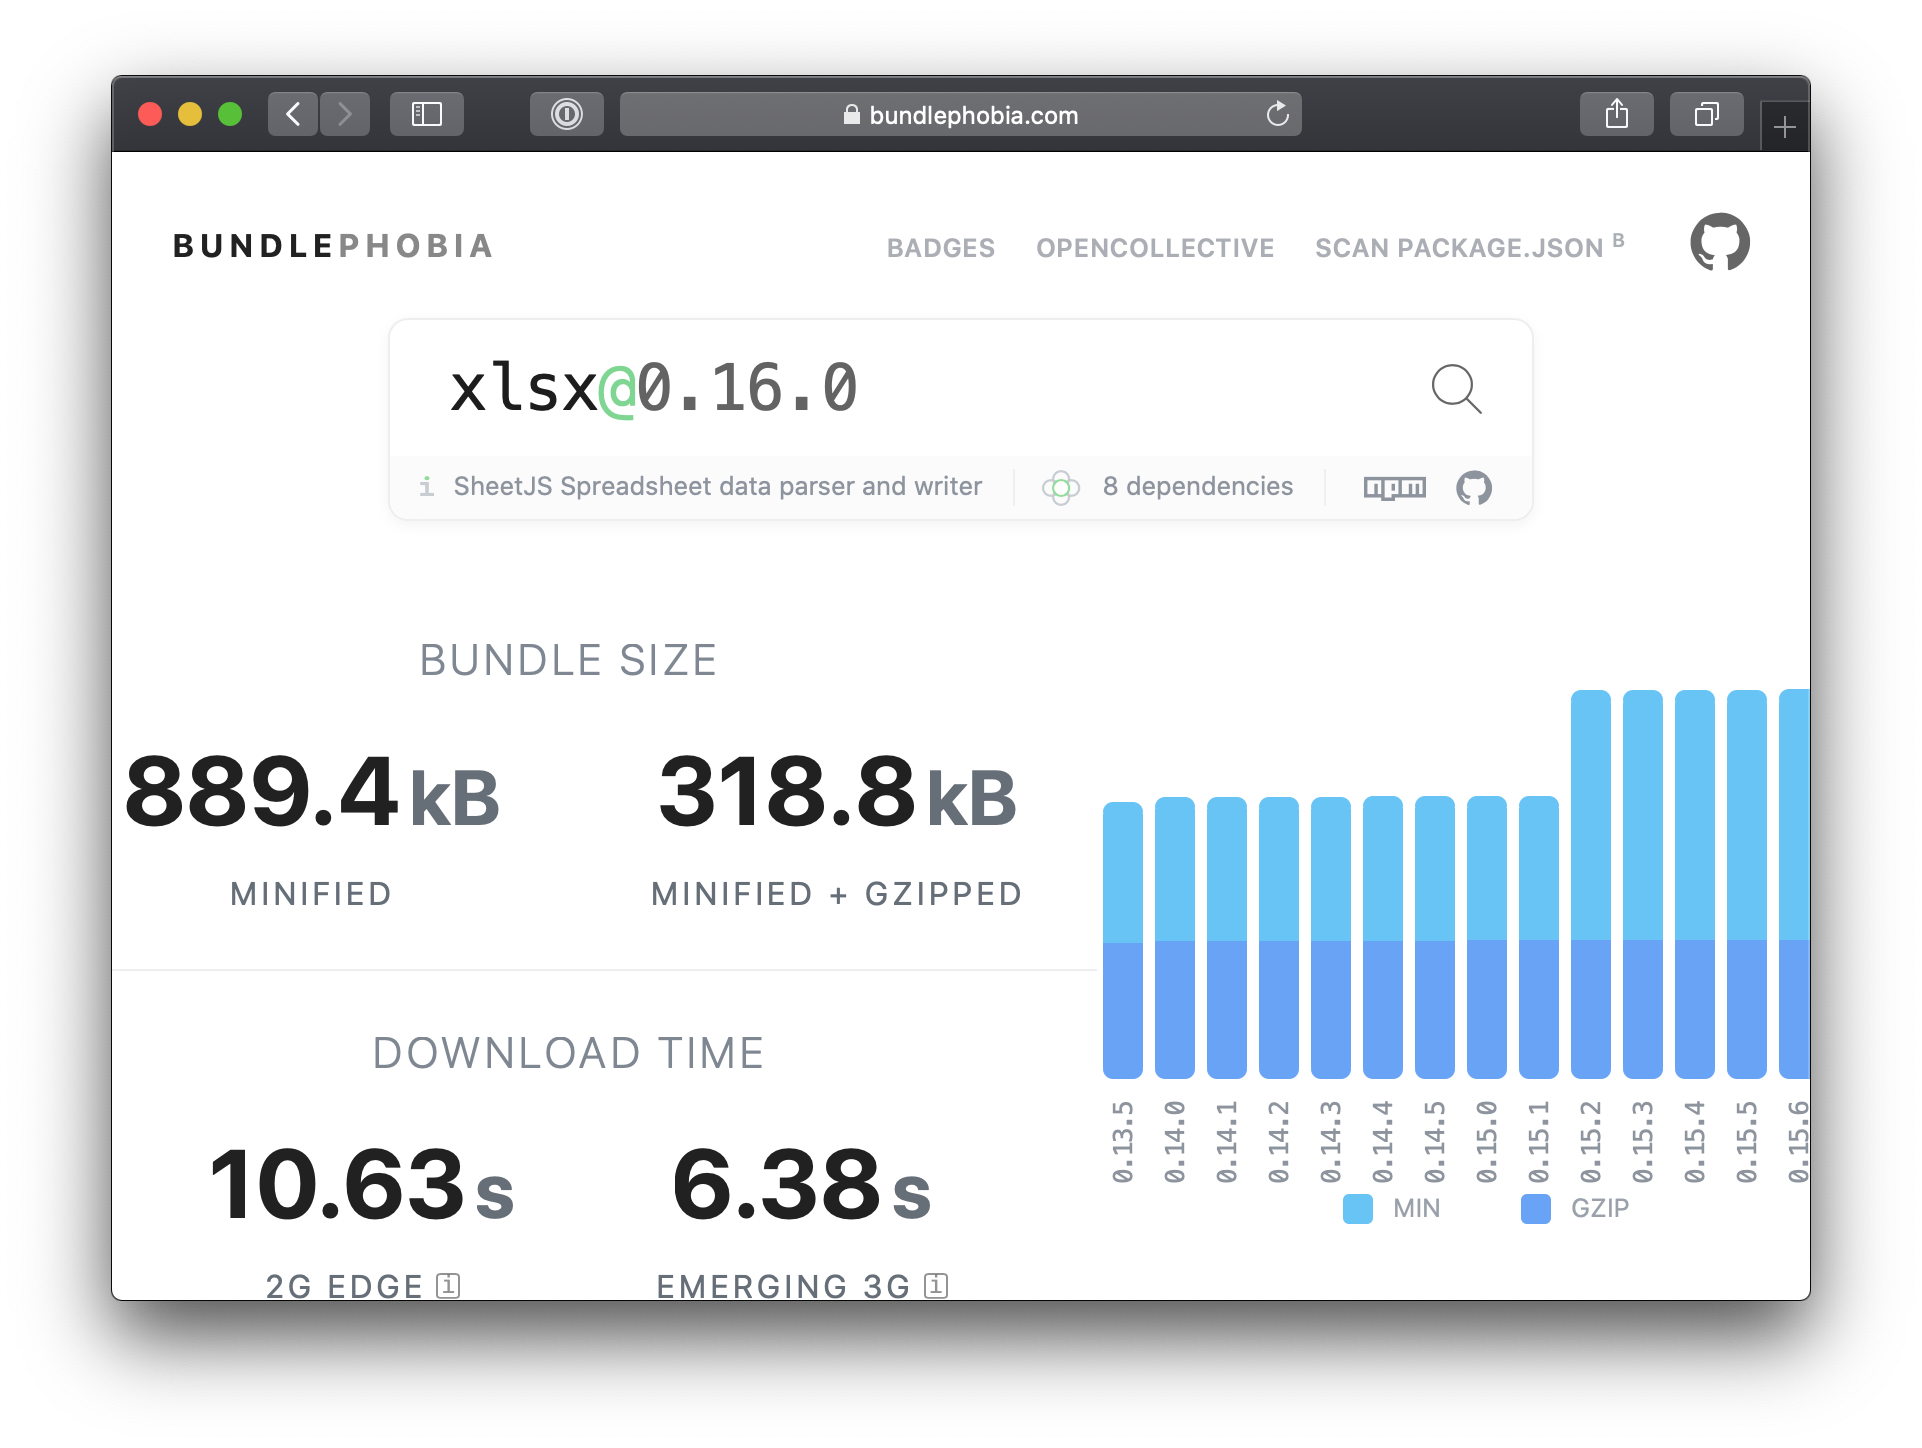The image size is (1922, 1448).
Task: Reload the page with refresh icon
Action: pyautogui.click(x=1277, y=114)
